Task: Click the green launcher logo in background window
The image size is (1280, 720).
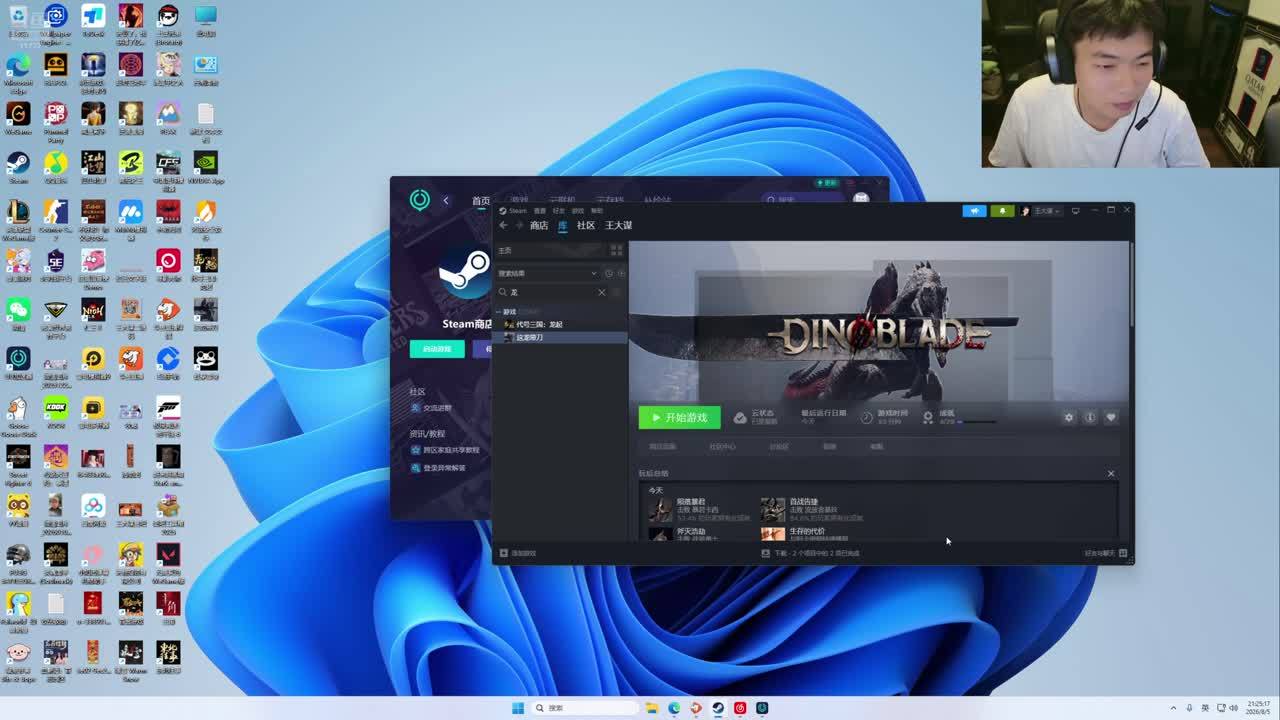Action: [420, 200]
